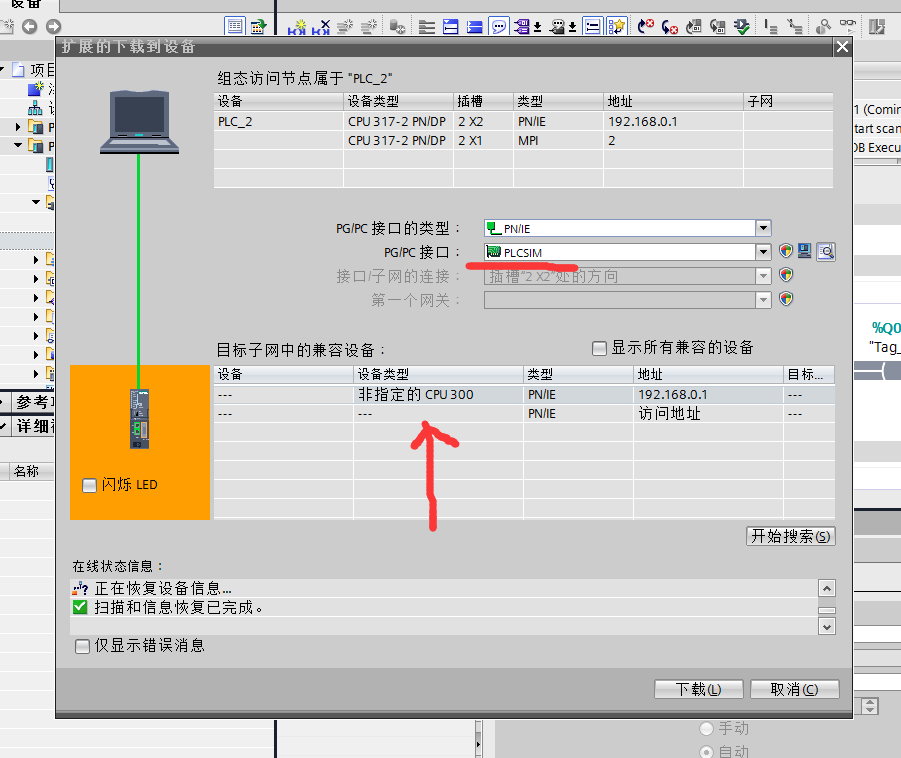Viewport: 901px width, 758px height.
Task: Open the PG/PC 接口的类型 dropdown showing PN/IE
Action: pos(763,228)
